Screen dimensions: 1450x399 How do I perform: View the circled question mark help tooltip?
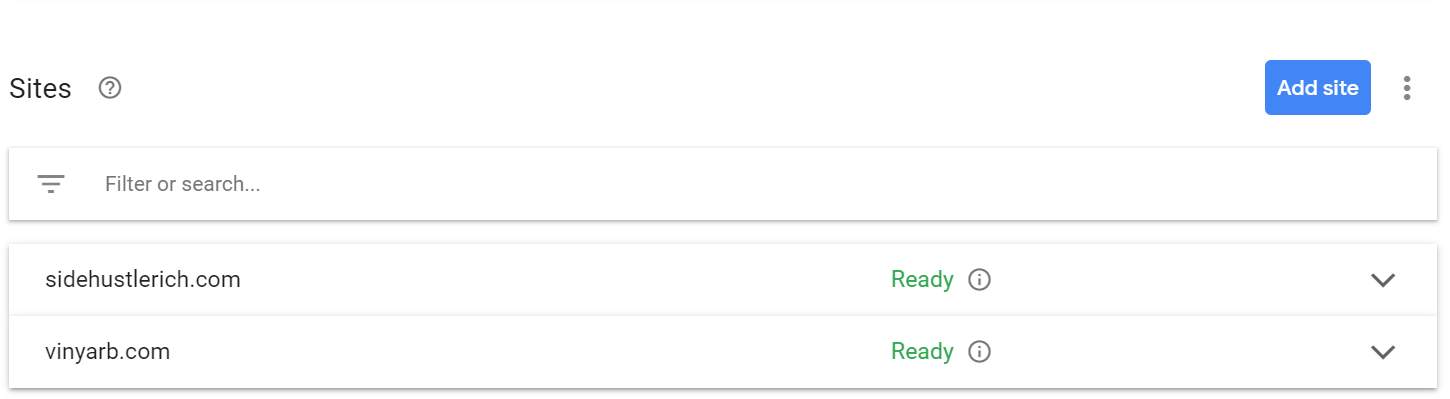pos(110,88)
